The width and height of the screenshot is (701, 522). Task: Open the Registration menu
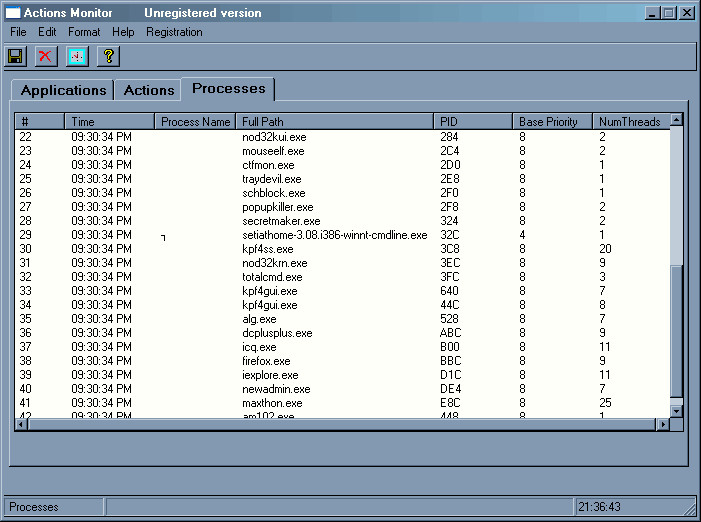click(x=174, y=32)
